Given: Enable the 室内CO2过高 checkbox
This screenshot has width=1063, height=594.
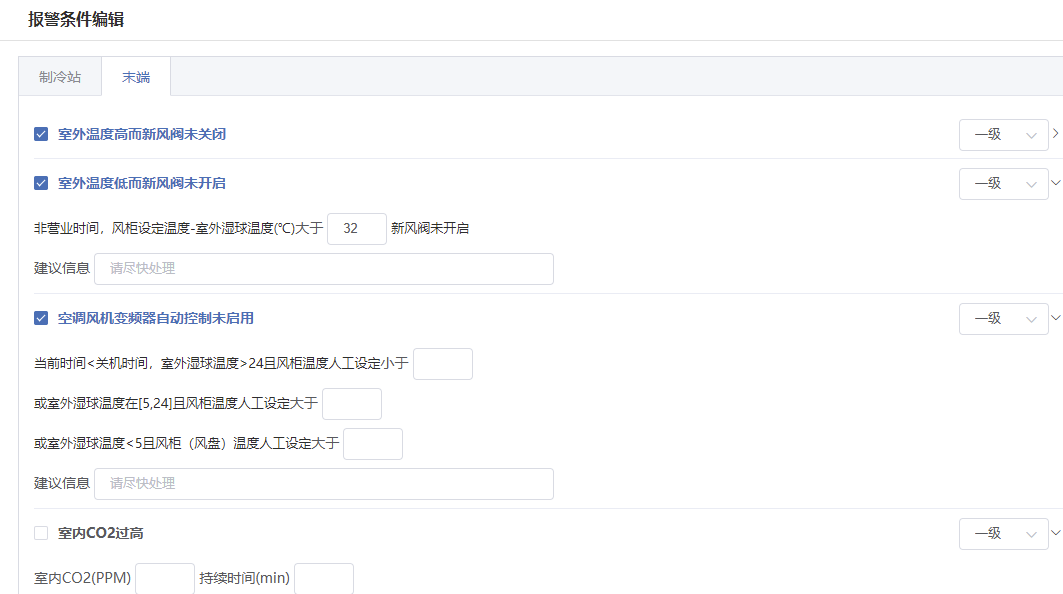Looking at the screenshot, I should click(41, 533).
